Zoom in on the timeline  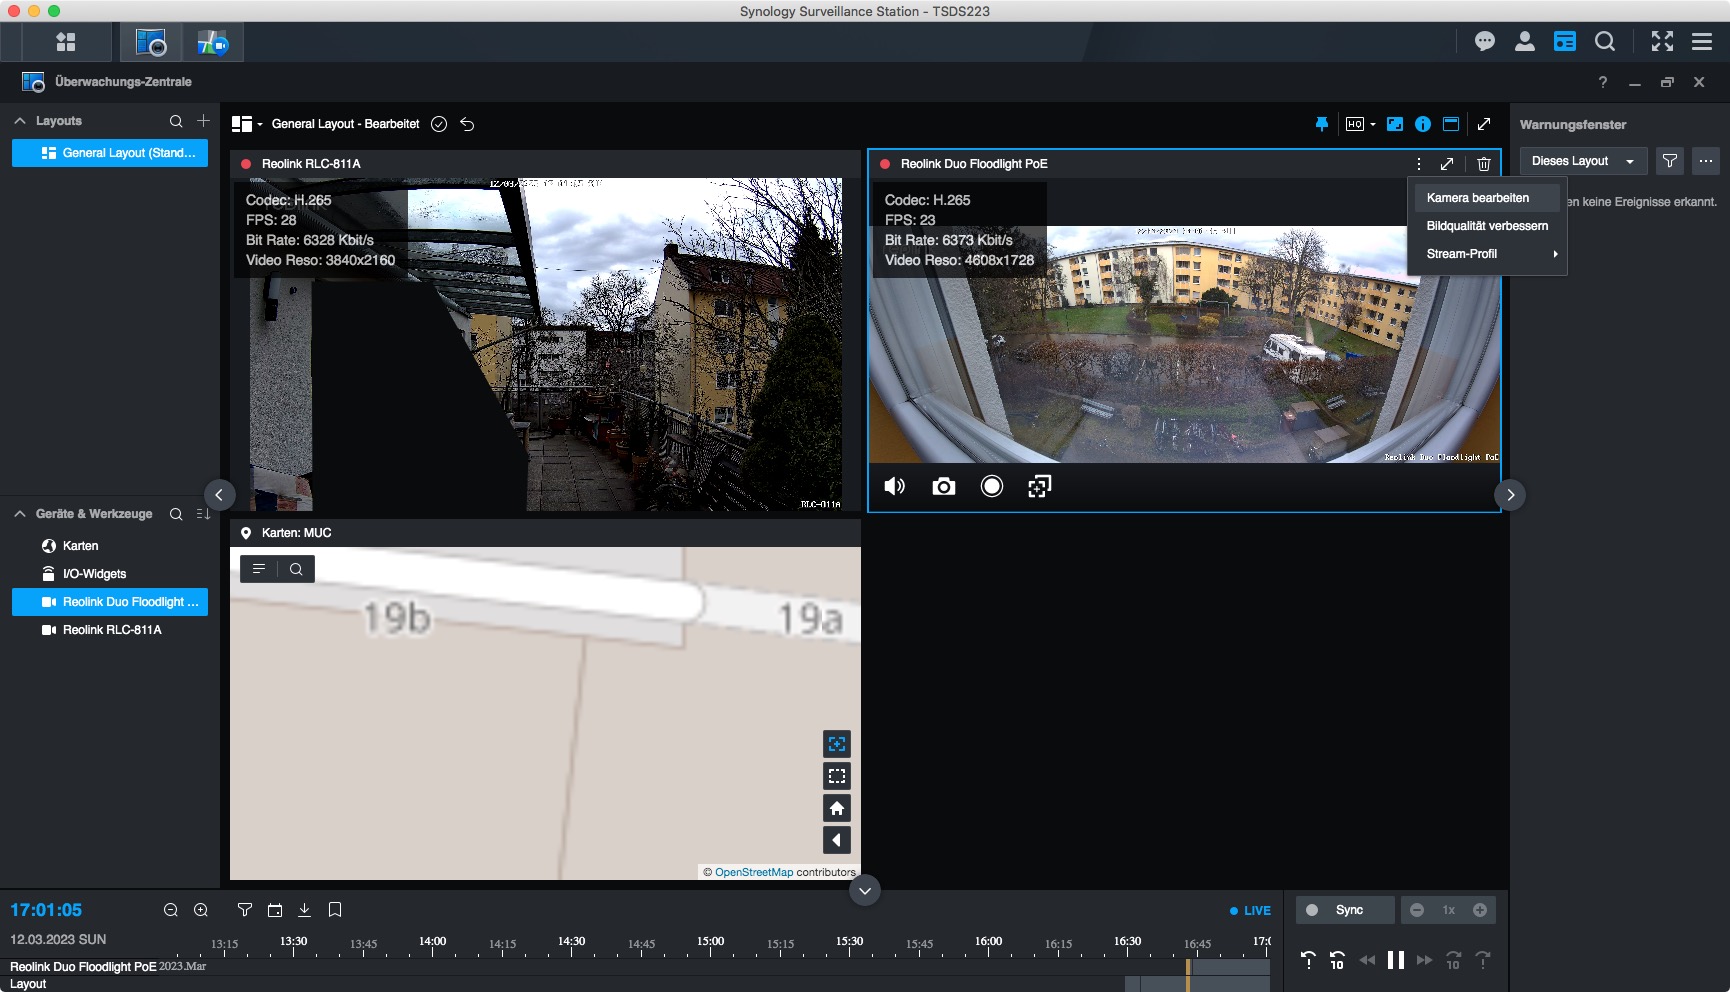click(201, 910)
